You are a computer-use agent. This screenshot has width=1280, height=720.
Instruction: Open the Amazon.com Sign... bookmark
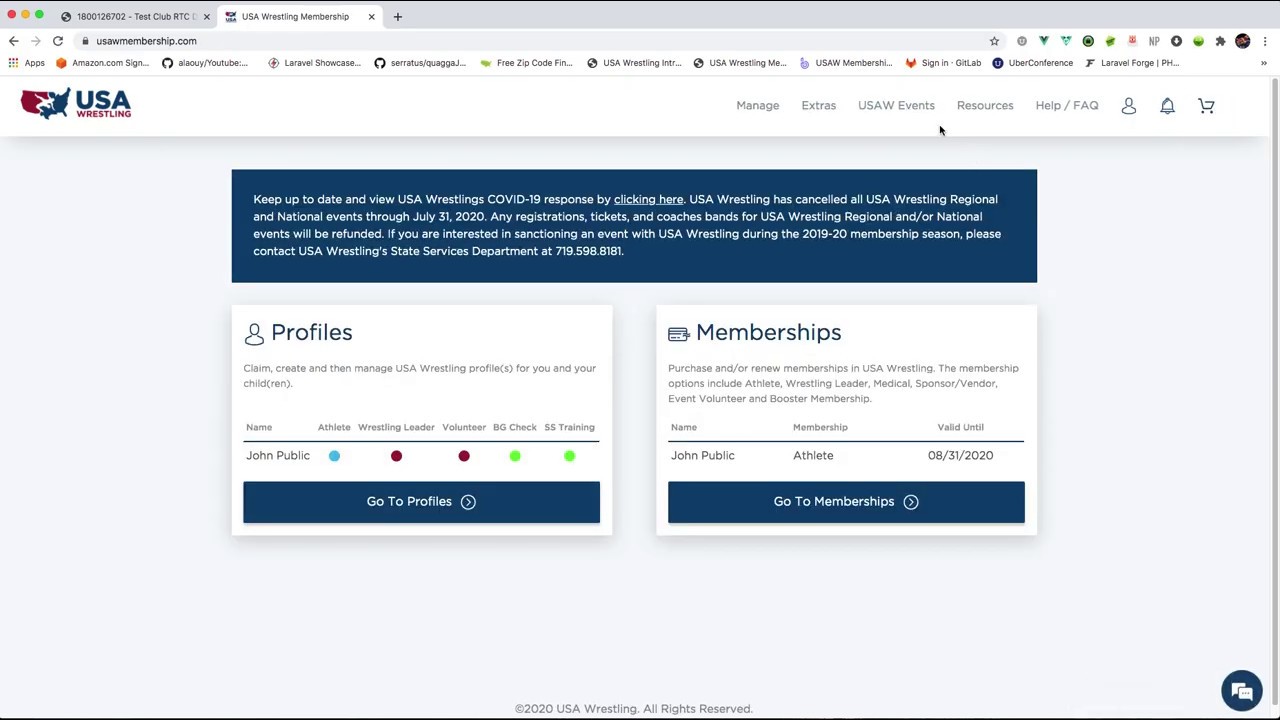(x=102, y=63)
